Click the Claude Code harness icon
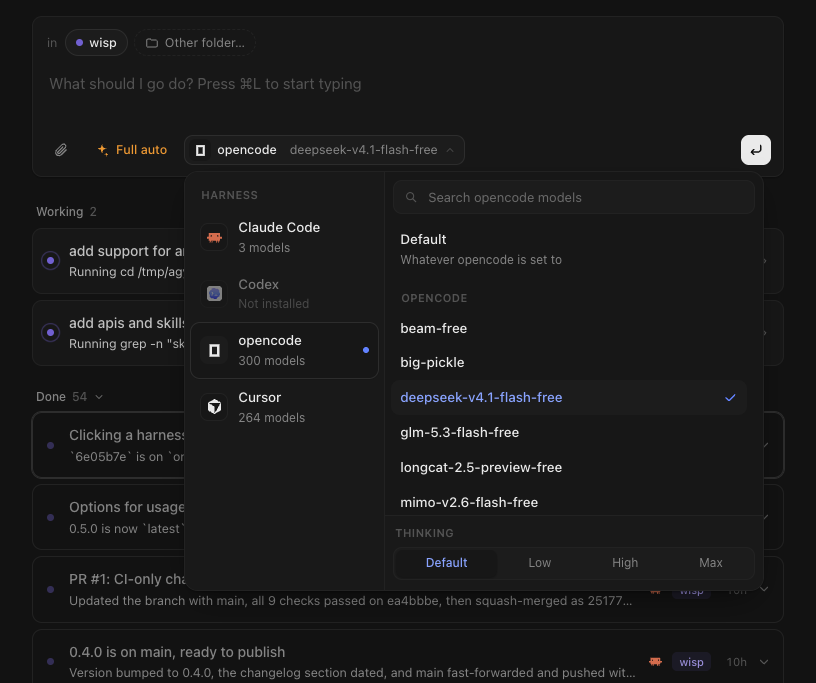 [x=214, y=237]
